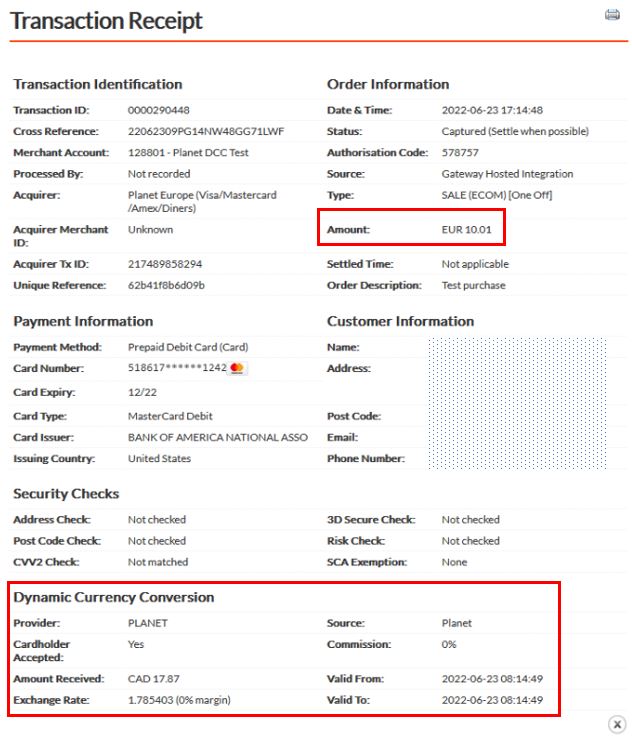Click status Captured (Settle when possible)

[x=515, y=131]
